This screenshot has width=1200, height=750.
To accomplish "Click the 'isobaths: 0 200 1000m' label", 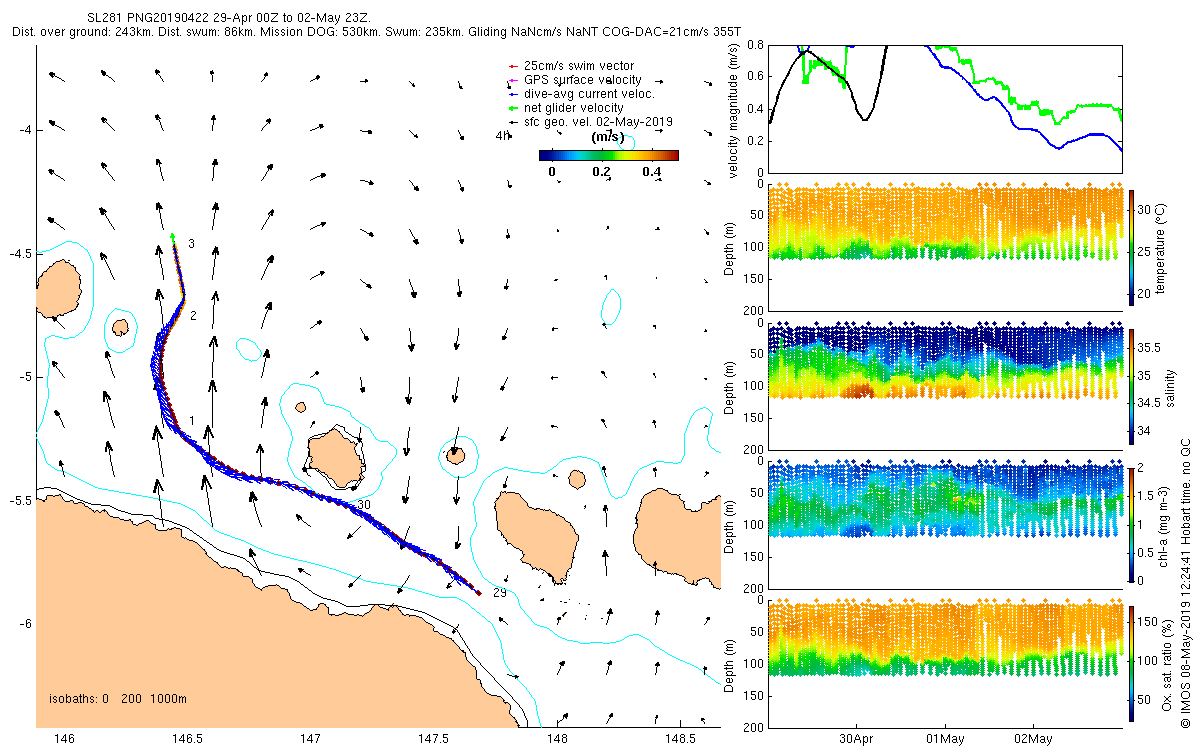I will pos(118,699).
